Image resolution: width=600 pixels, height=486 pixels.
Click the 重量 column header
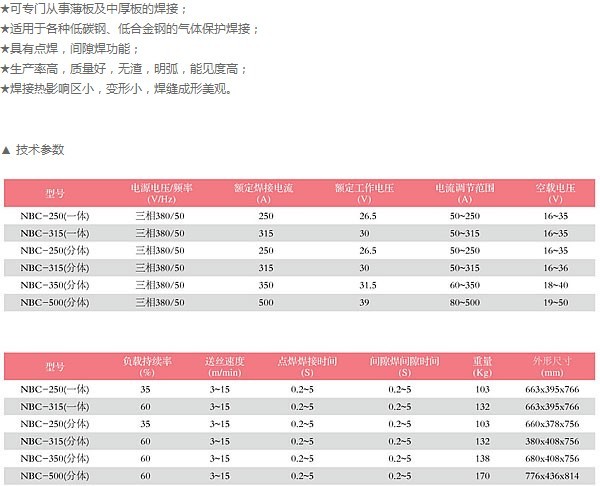point(483,365)
